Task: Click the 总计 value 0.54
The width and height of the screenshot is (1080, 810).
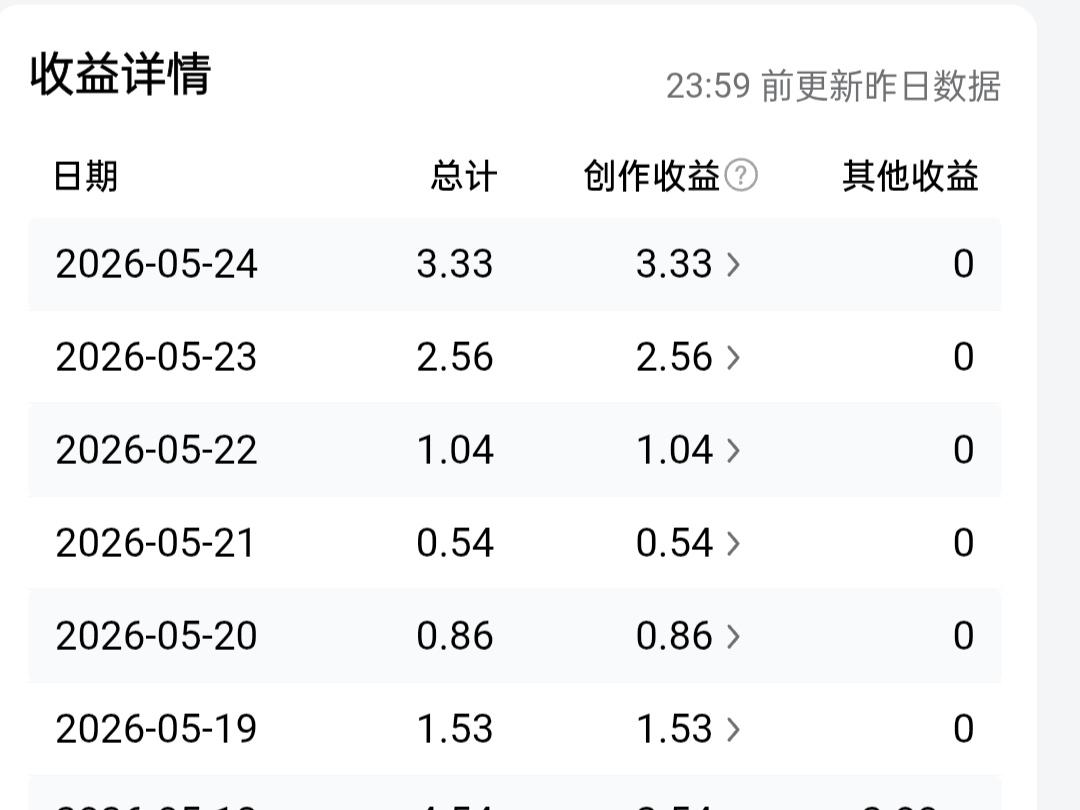Action: pyautogui.click(x=455, y=543)
